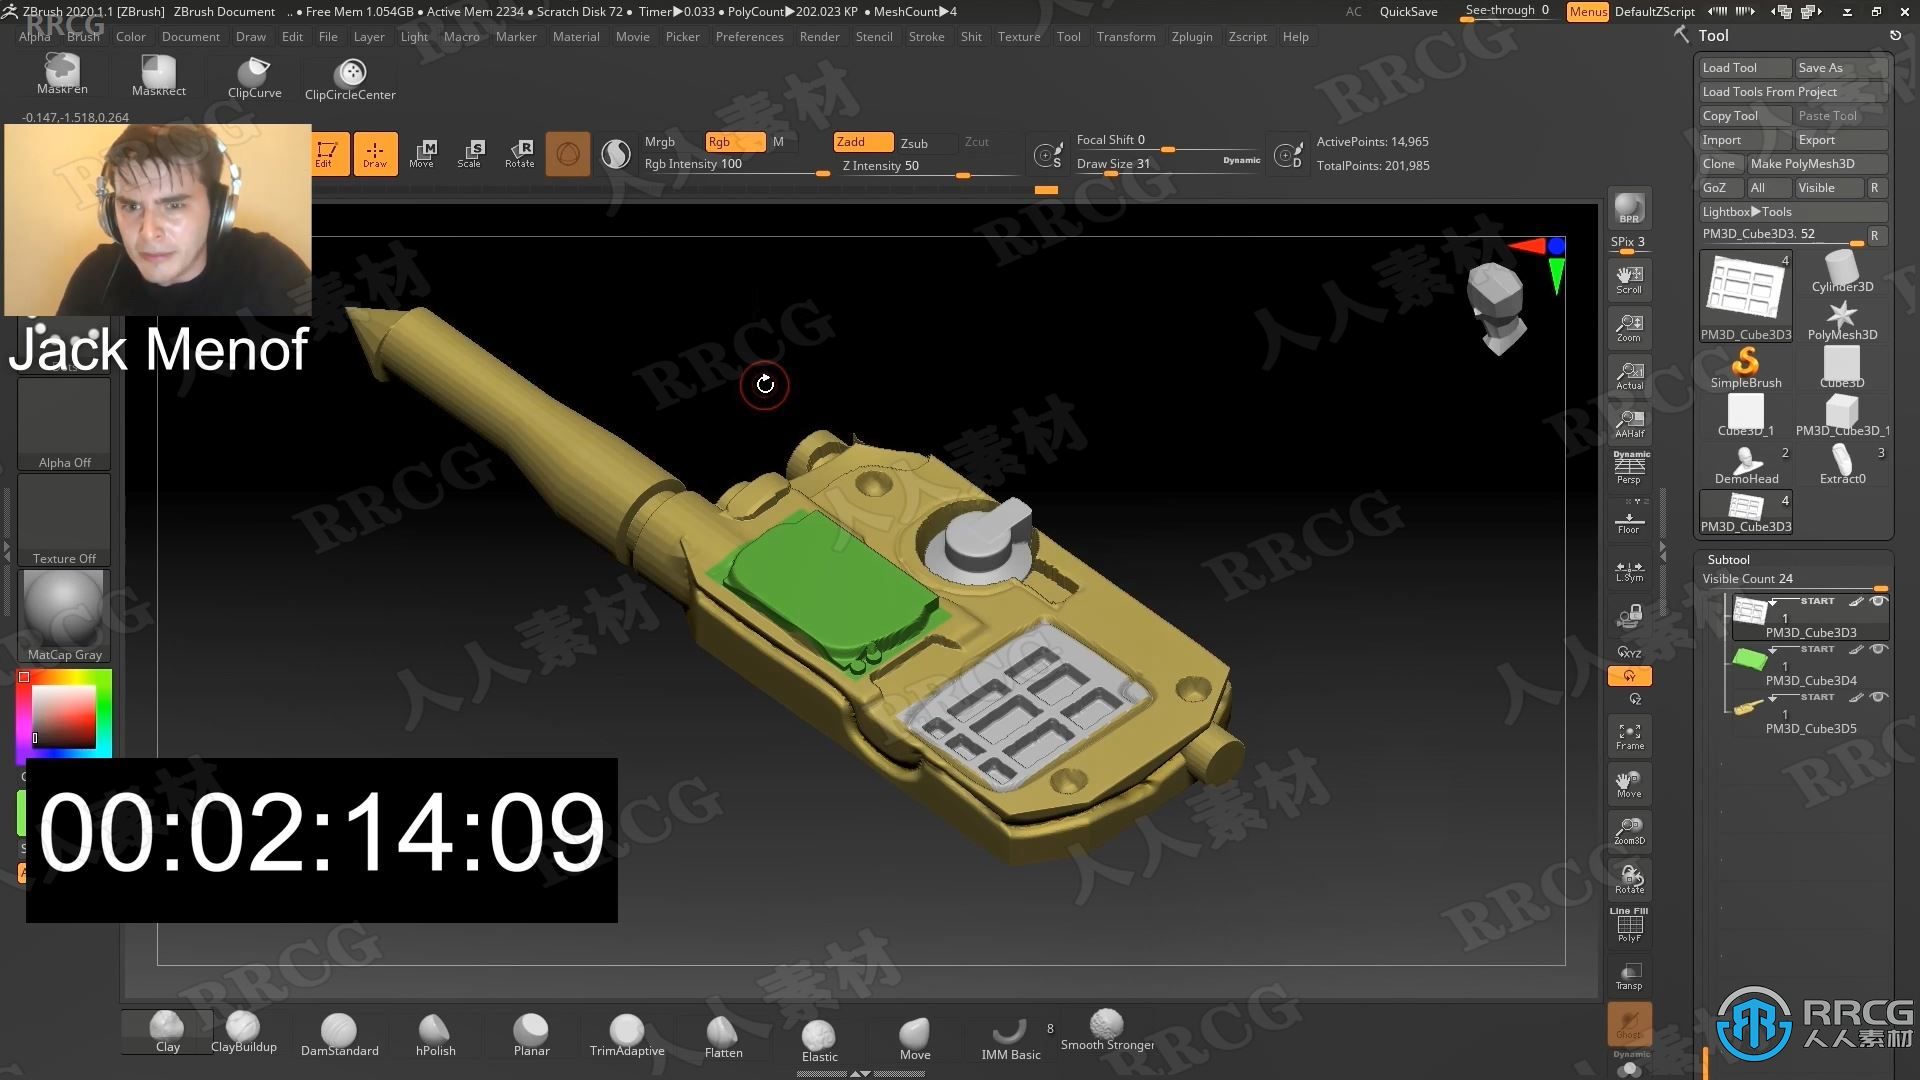The height and width of the screenshot is (1080, 1920).
Task: Open the Layer menu item
Action: [x=369, y=36]
